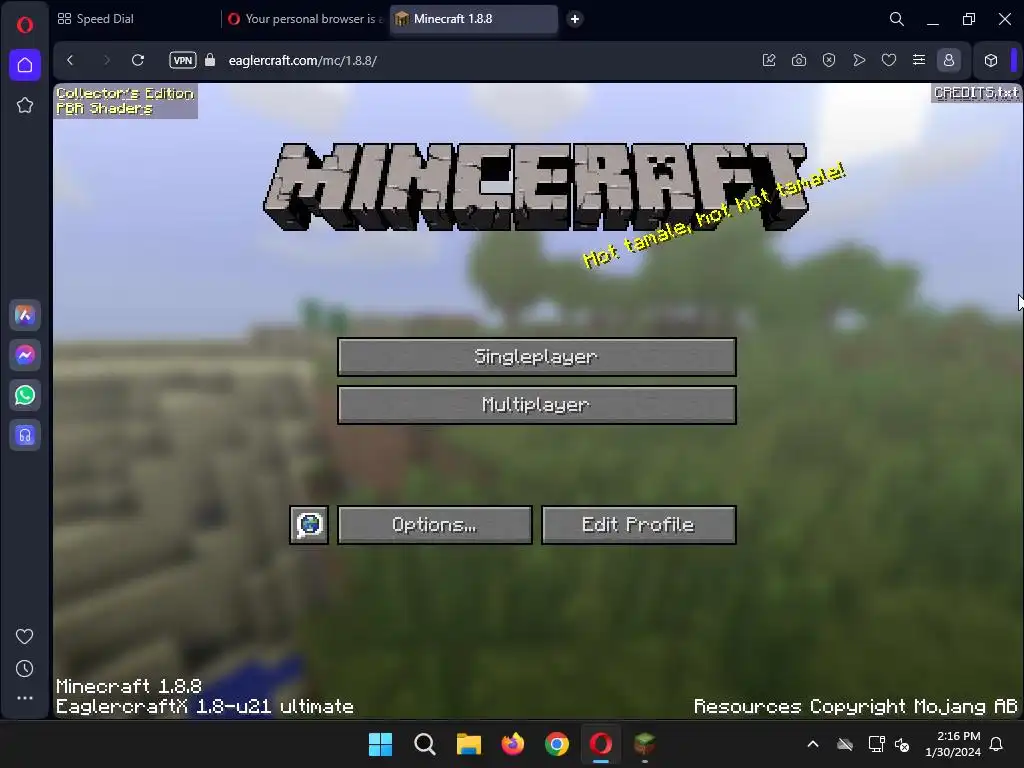
Task: Click the Edit Profile button
Action: click(639, 524)
